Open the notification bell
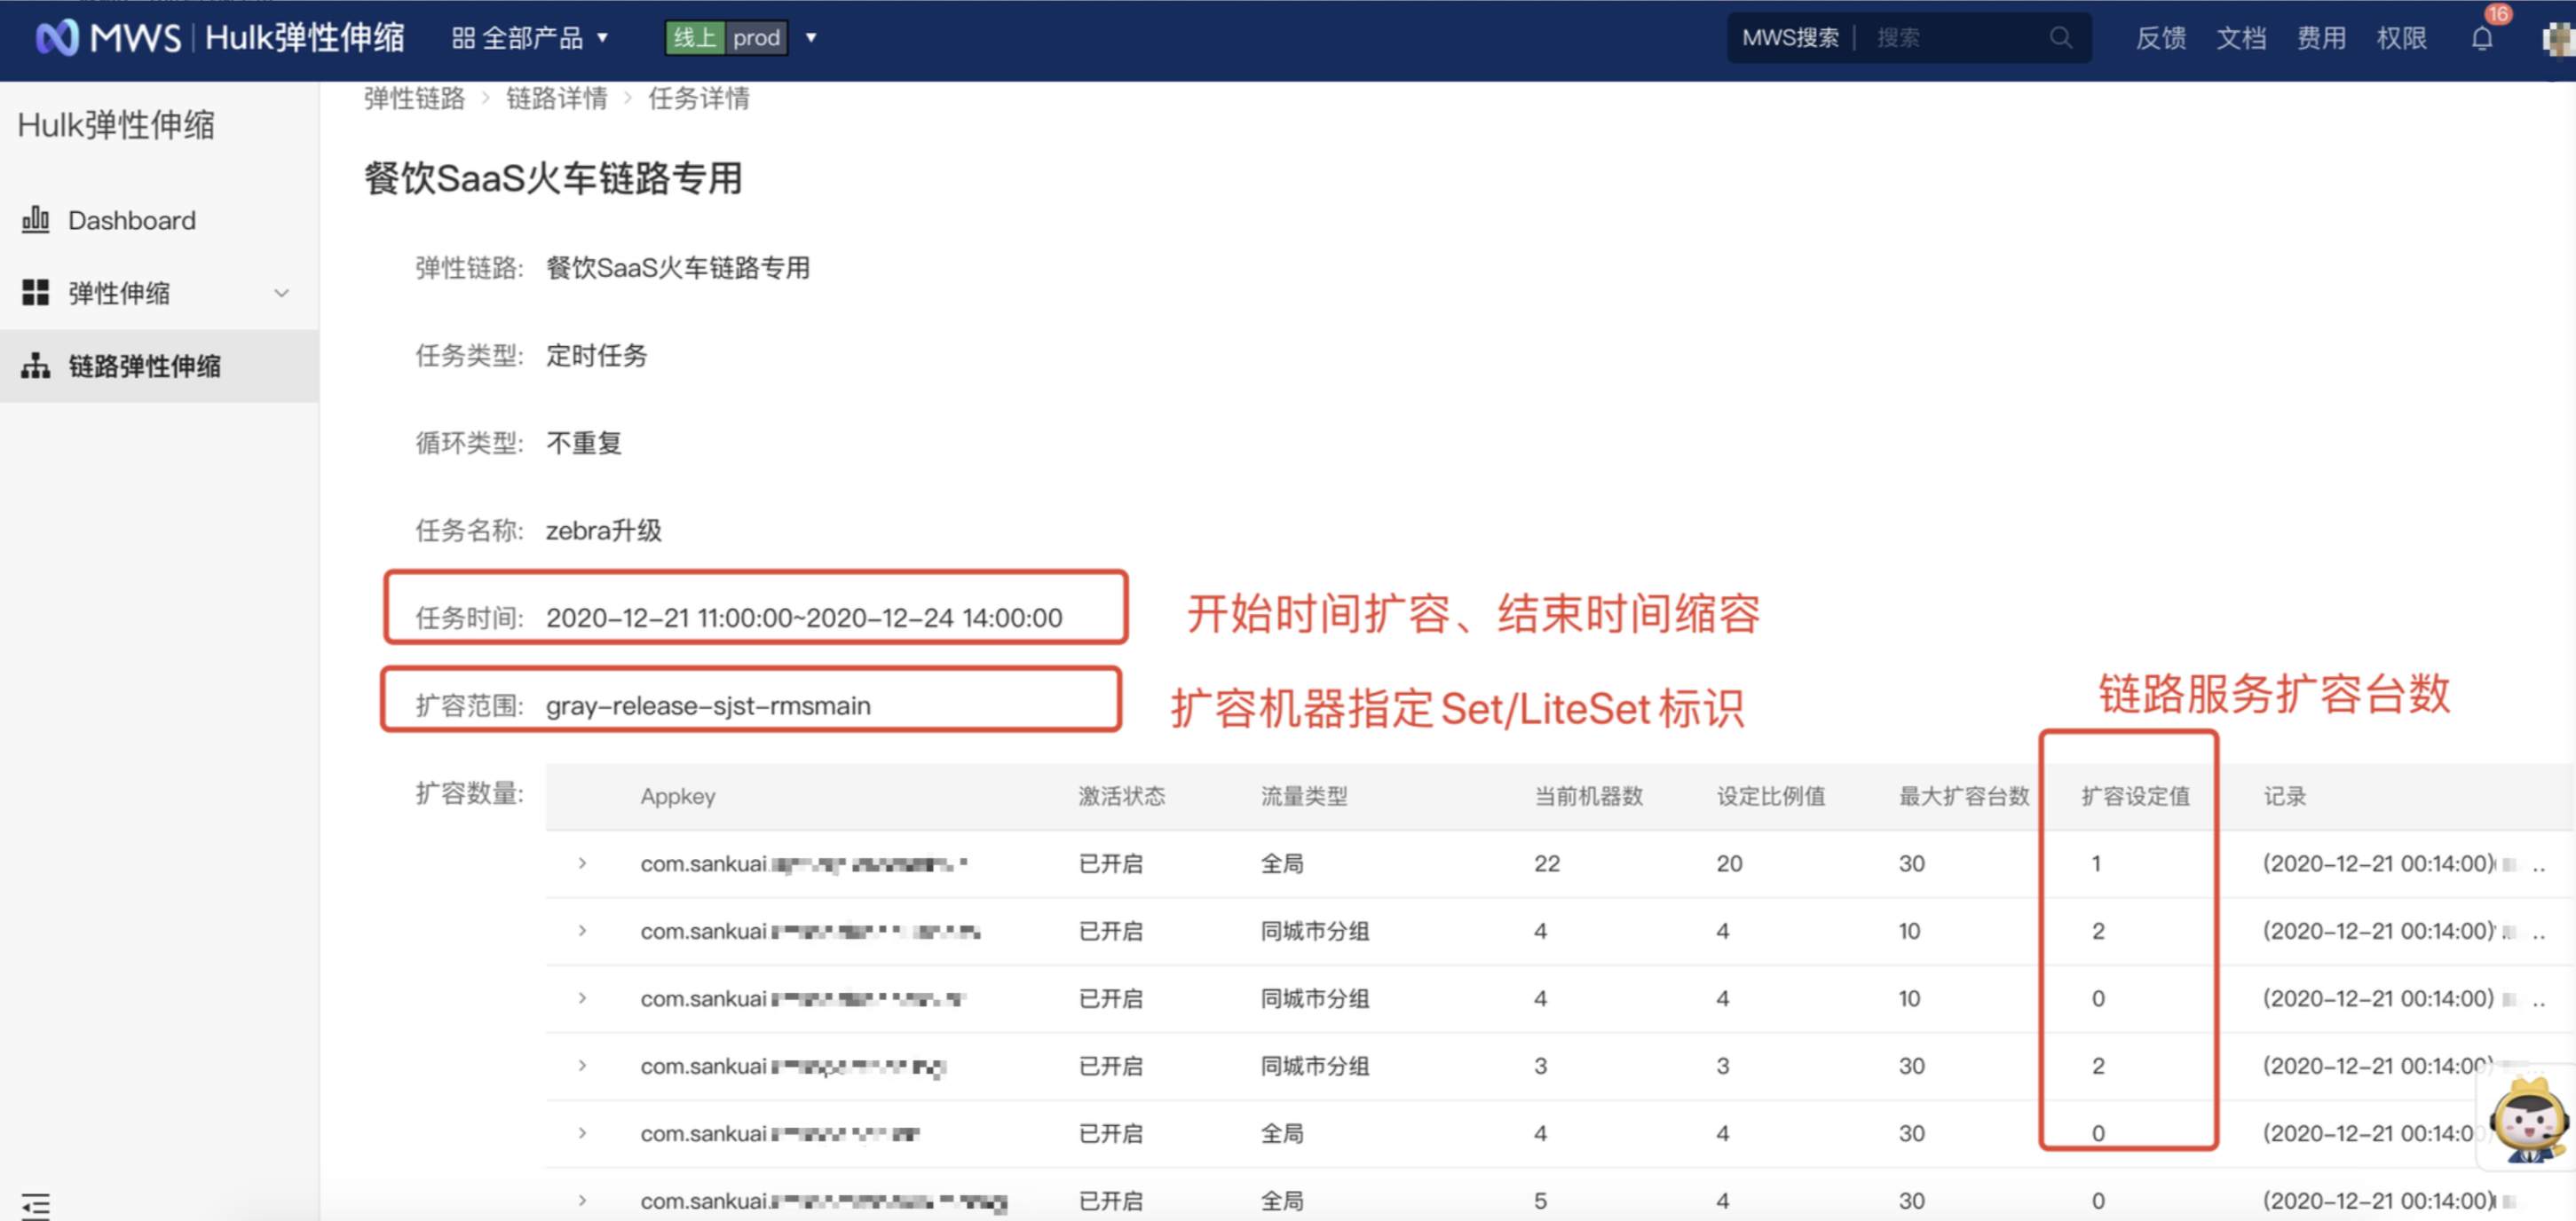 [x=2481, y=39]
